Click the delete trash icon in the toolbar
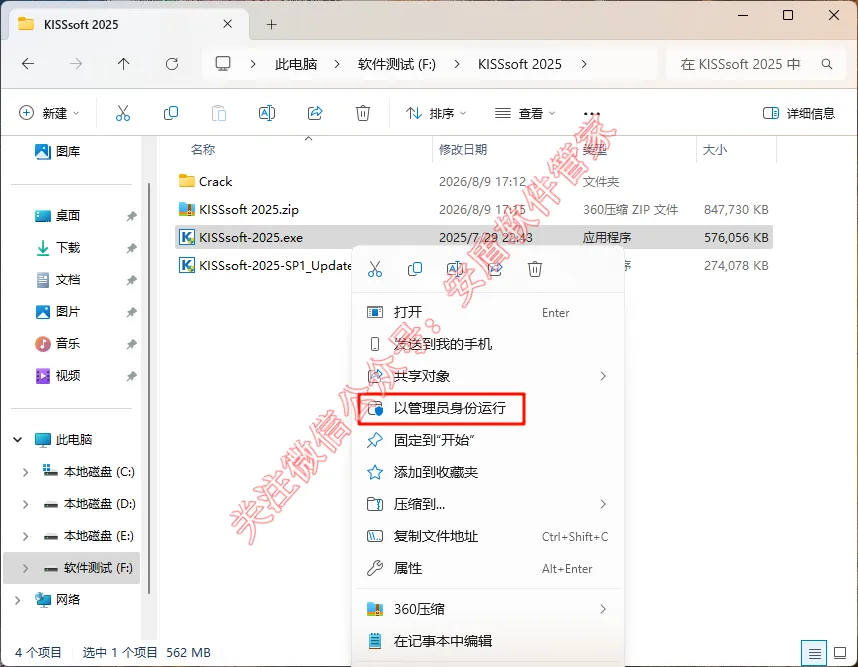Screen dimensions: 858x667 (363, 113)
